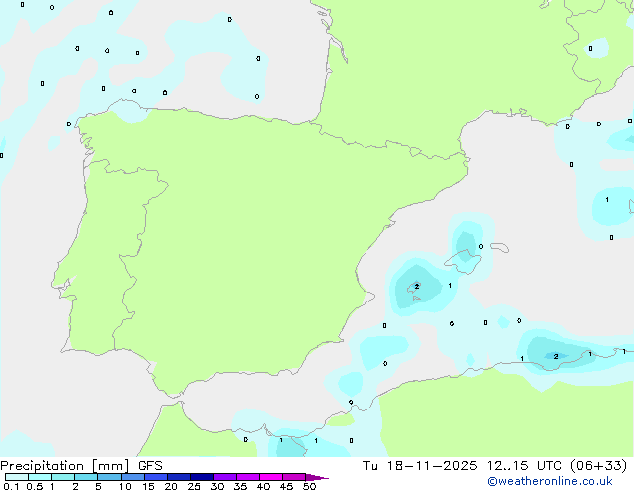Click the legend swatch between 45 and 50
Viewport: 634px width, 490px height.
(x=294, y=477)
